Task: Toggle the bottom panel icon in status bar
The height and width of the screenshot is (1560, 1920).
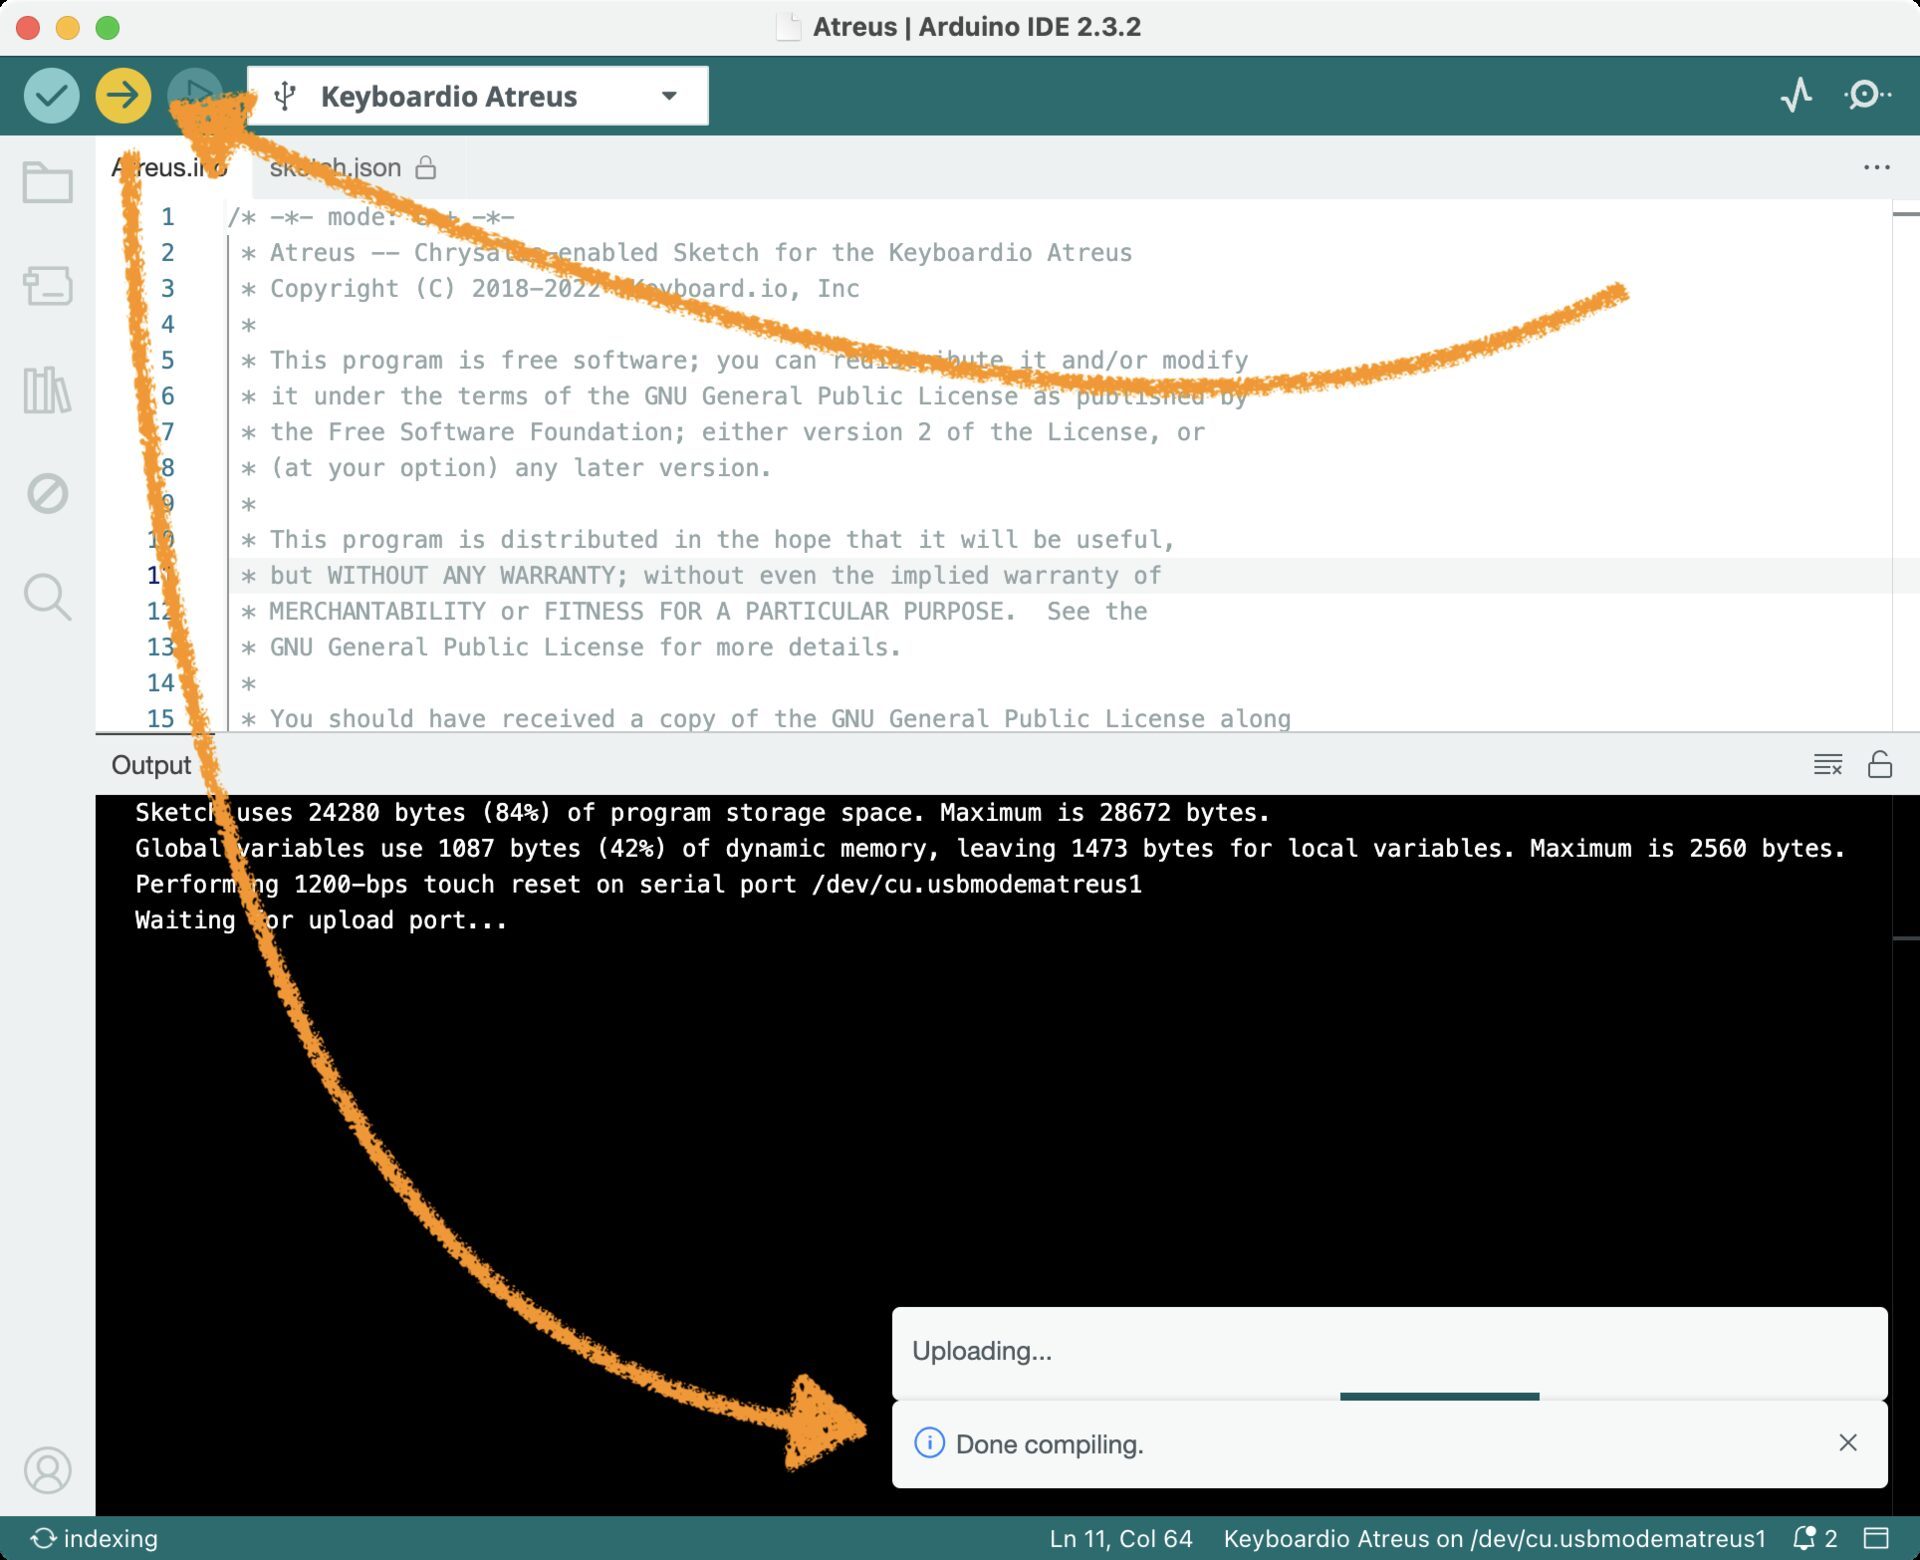Action: (1877, 1538)
